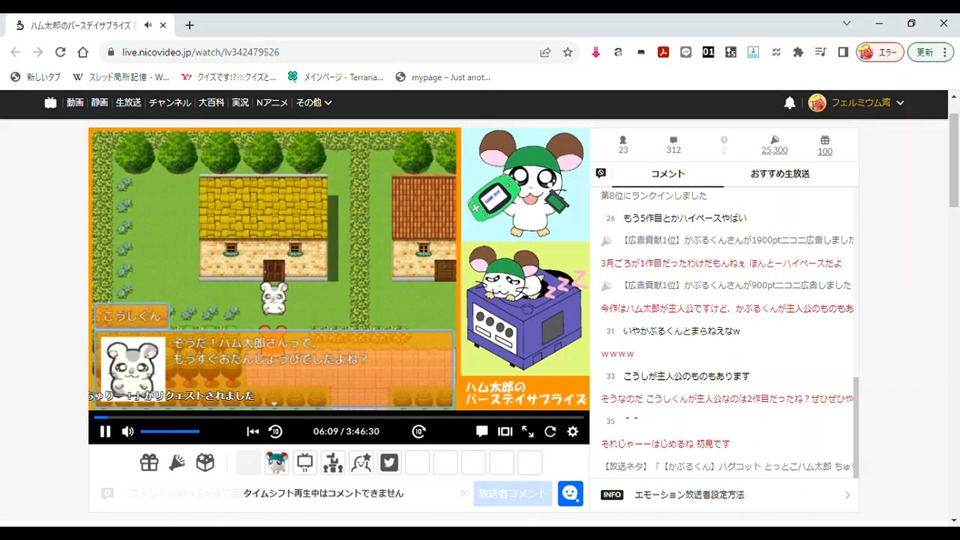Pause the live stream playback
The height and width of the screenshot is (540, 960).
click(x=105, y=432)
